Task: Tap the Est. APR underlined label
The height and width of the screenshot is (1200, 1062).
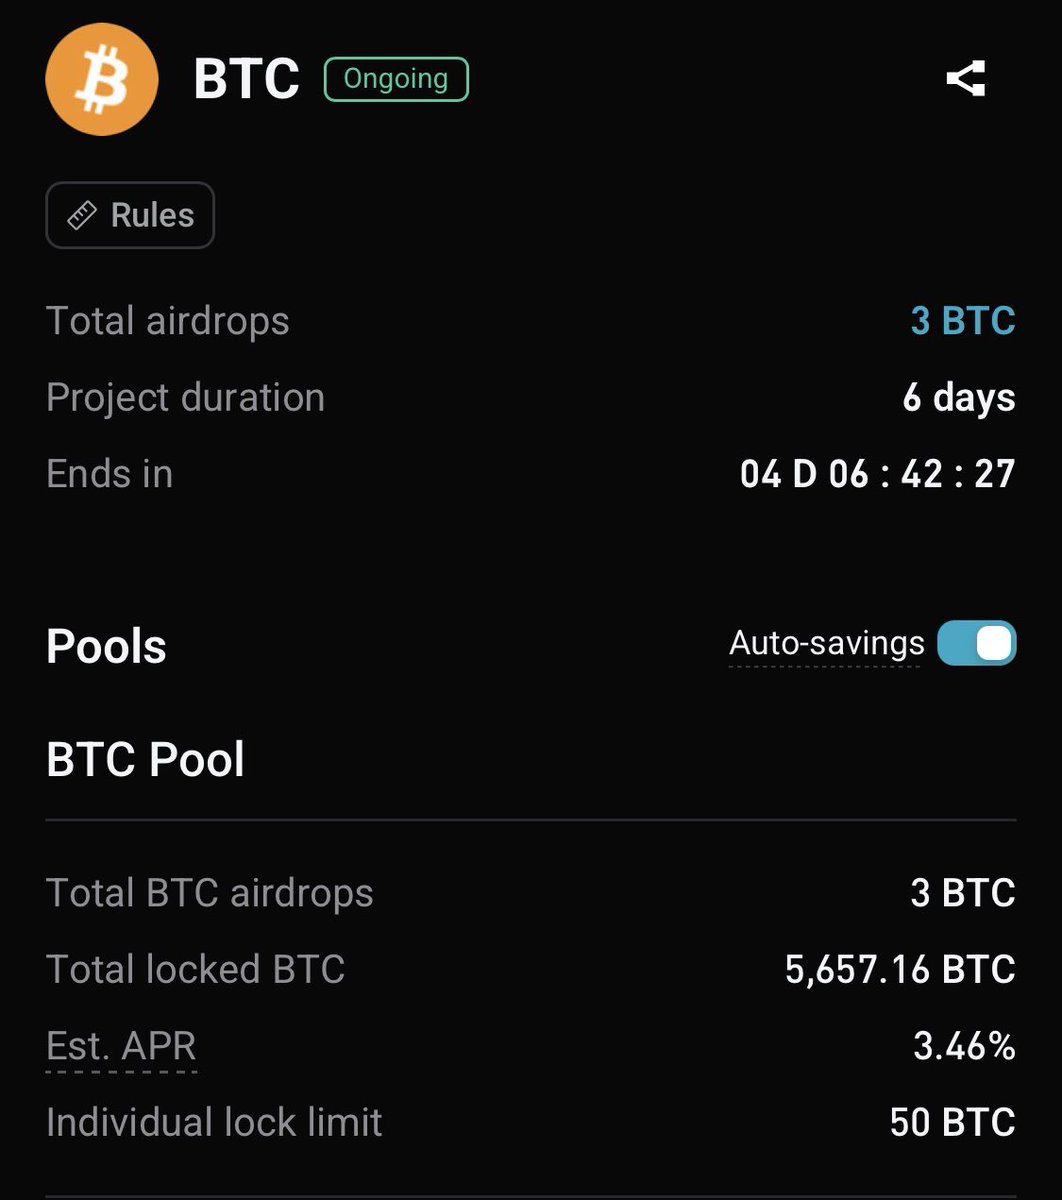Action: (121, 1046)
